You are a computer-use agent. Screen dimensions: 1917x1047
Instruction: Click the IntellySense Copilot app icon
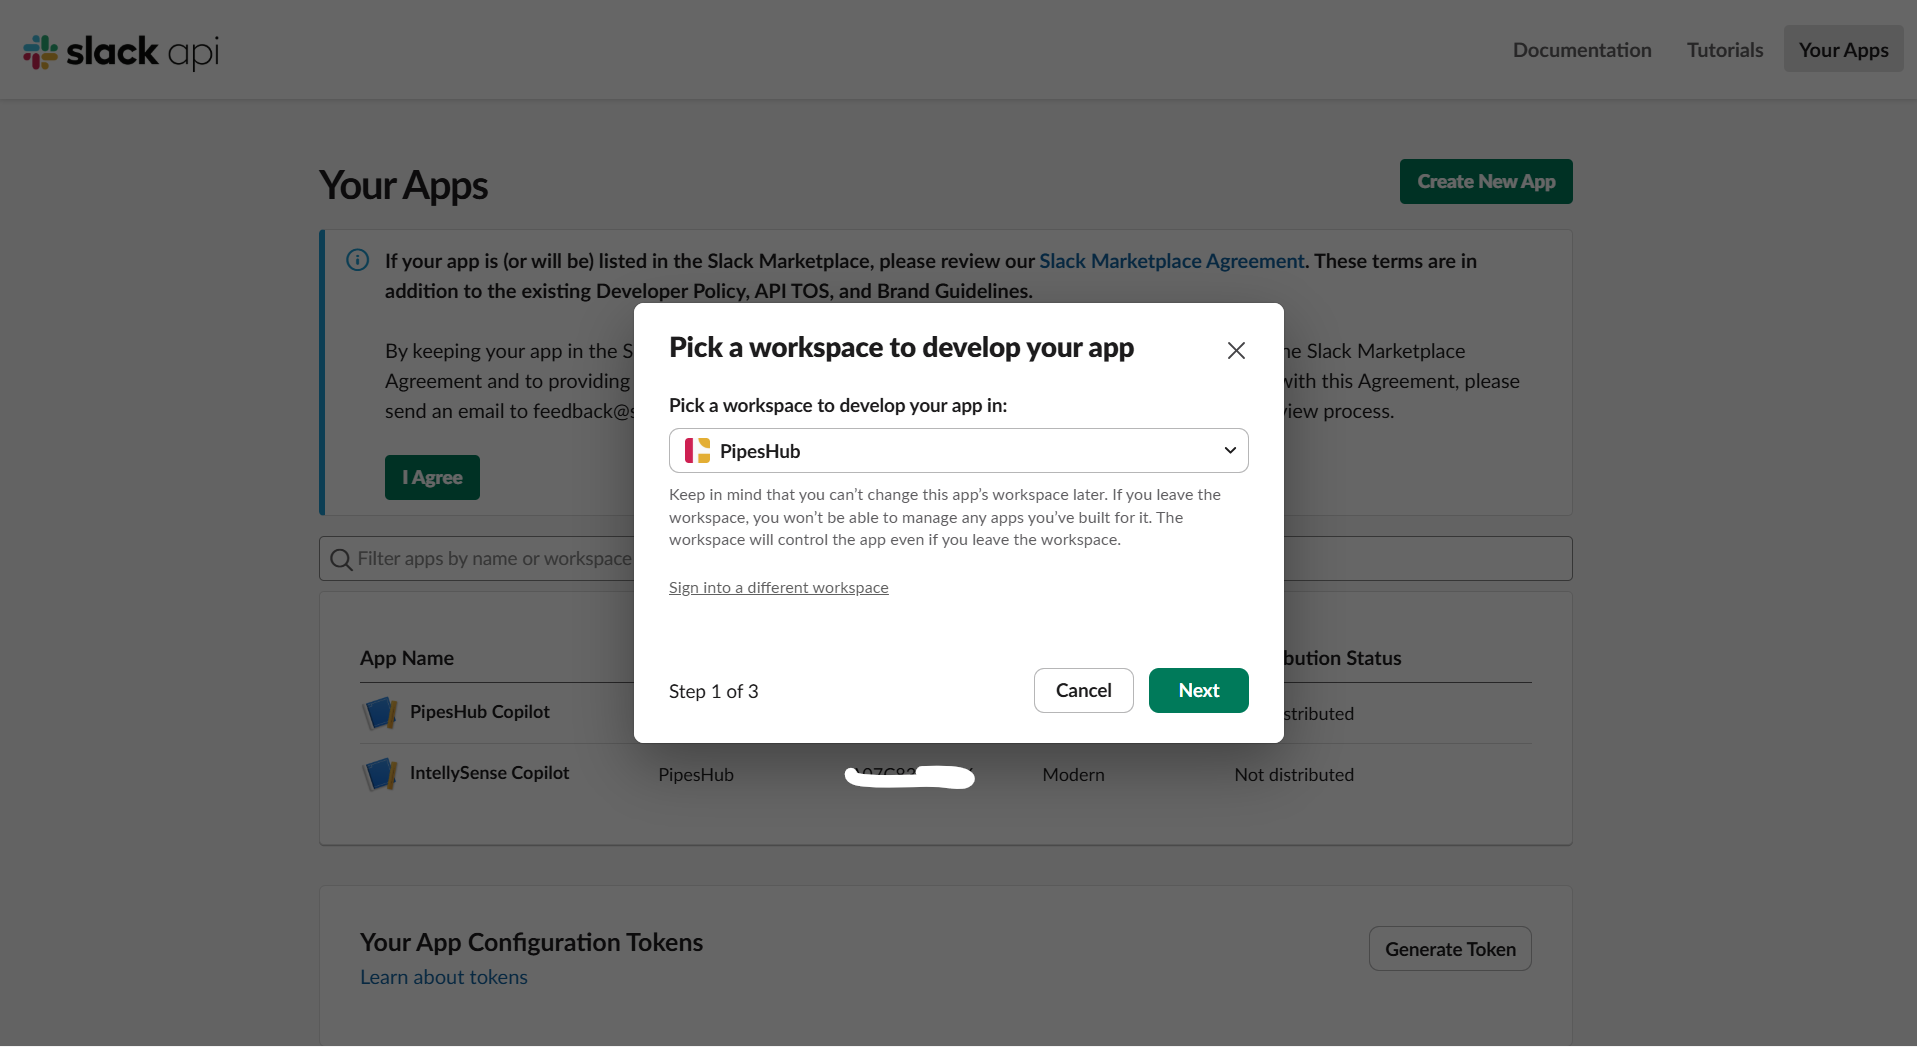tap(379, 774)
